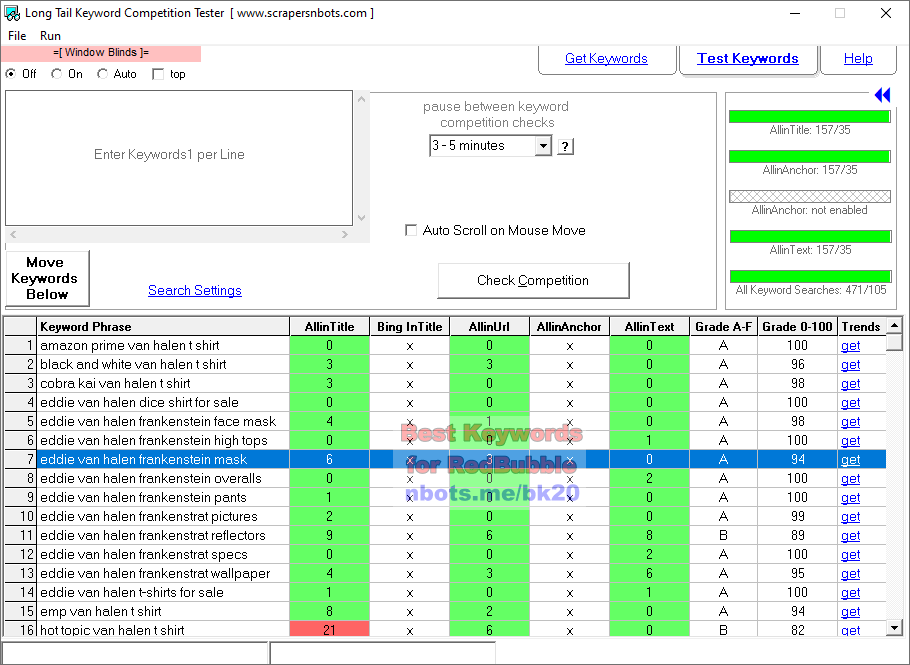910x665 pixels.
Task: Check the "top" checkbox
Action: (156, 73)
